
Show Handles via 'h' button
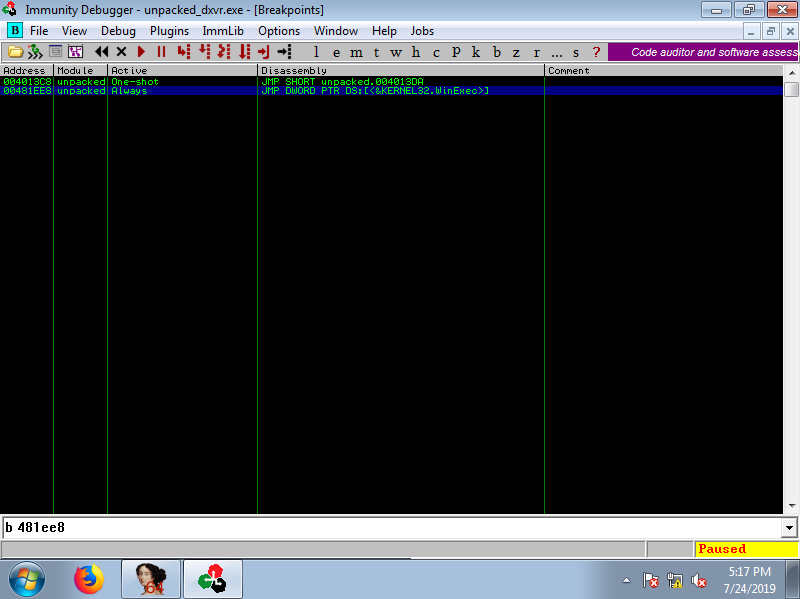click(x=416, y=53)
